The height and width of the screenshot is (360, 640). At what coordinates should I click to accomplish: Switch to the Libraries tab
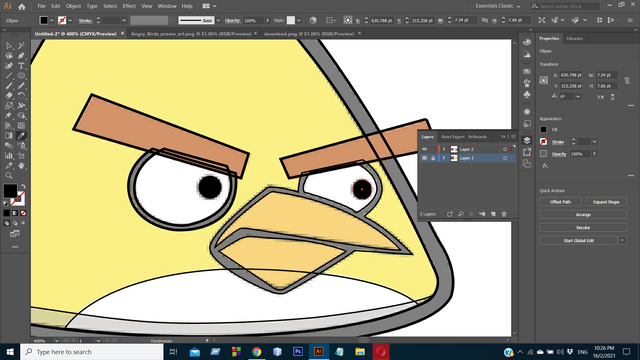(575, 38)
